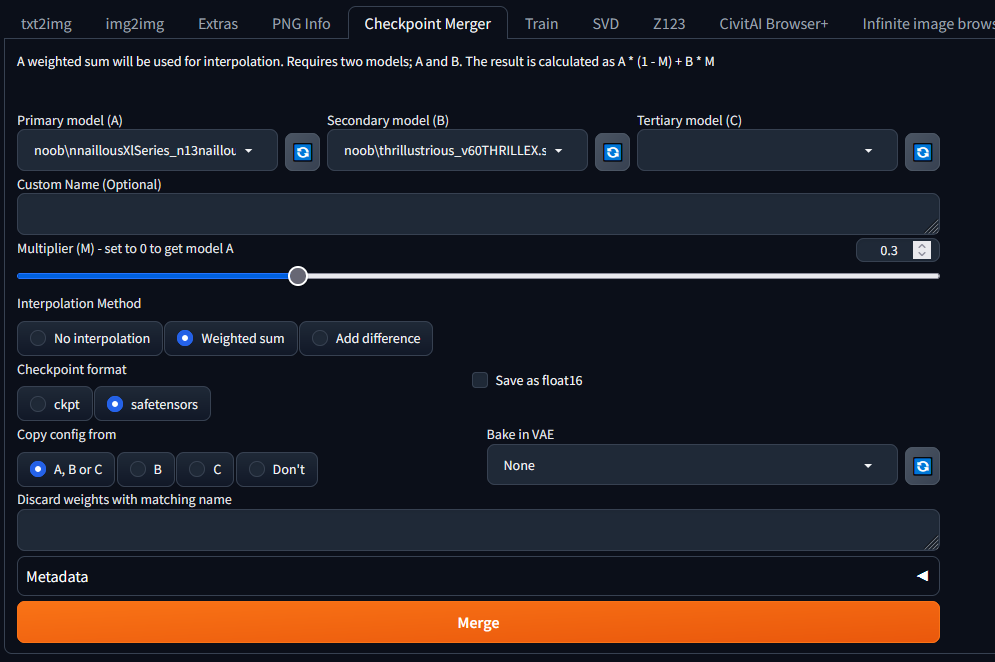This screenshot has height=662, width=995.
Task: Open CivitAI Browser+ tab
Action: click(x=774, y=24)
